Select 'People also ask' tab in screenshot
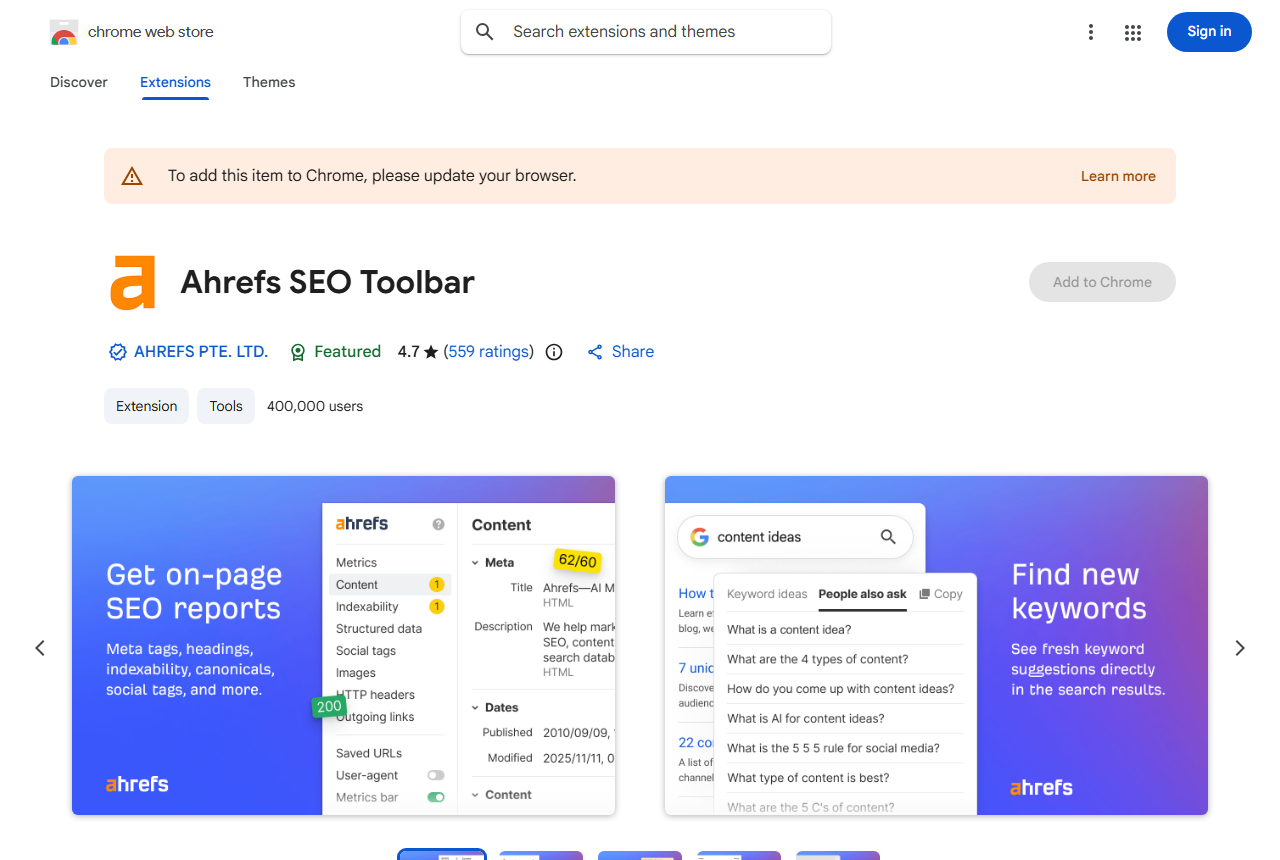 (x=862, y=594)
